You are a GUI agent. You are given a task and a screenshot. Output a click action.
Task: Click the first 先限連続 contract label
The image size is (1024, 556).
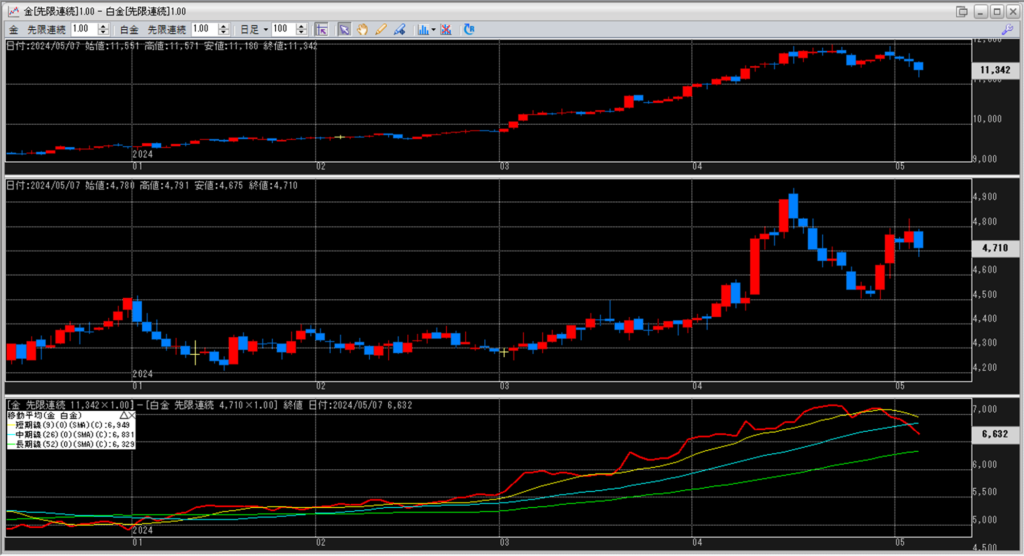point(47,30)
